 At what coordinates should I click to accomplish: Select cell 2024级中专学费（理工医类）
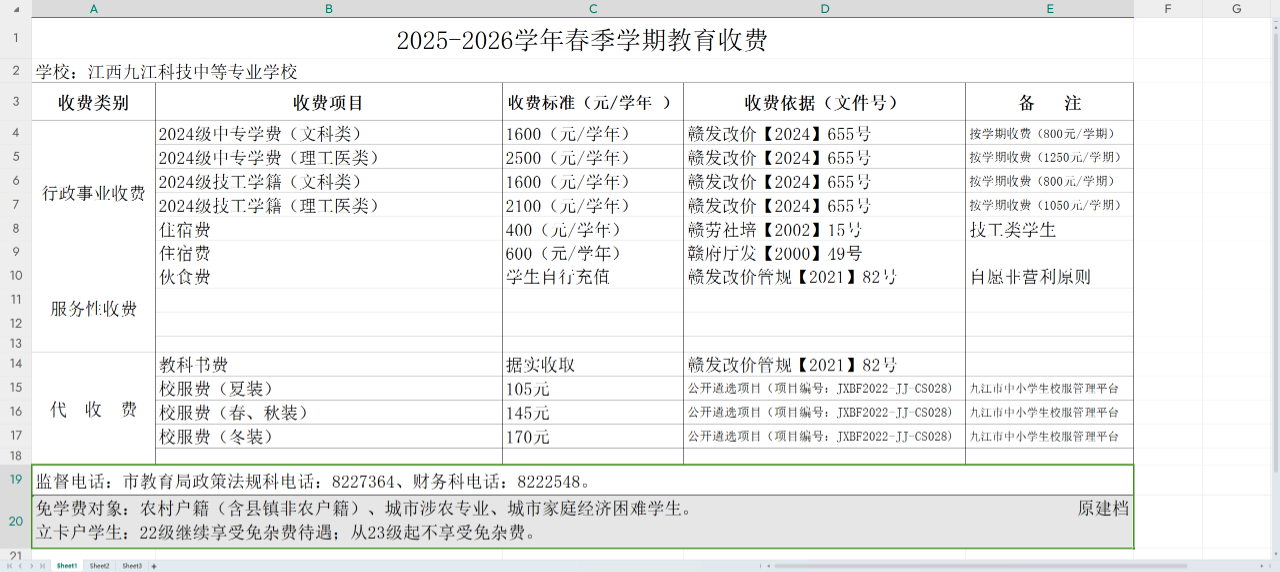(x=329, y=157)
